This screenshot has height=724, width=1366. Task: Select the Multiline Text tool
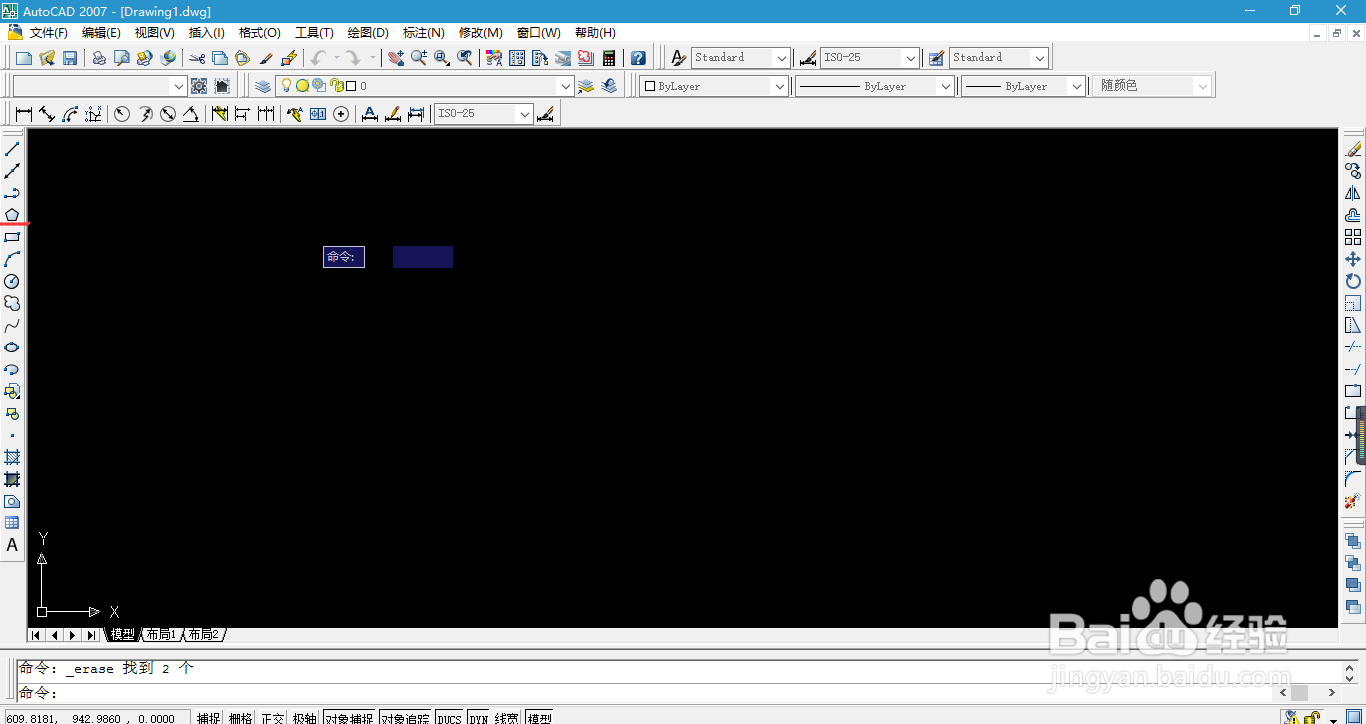point(12,545)
